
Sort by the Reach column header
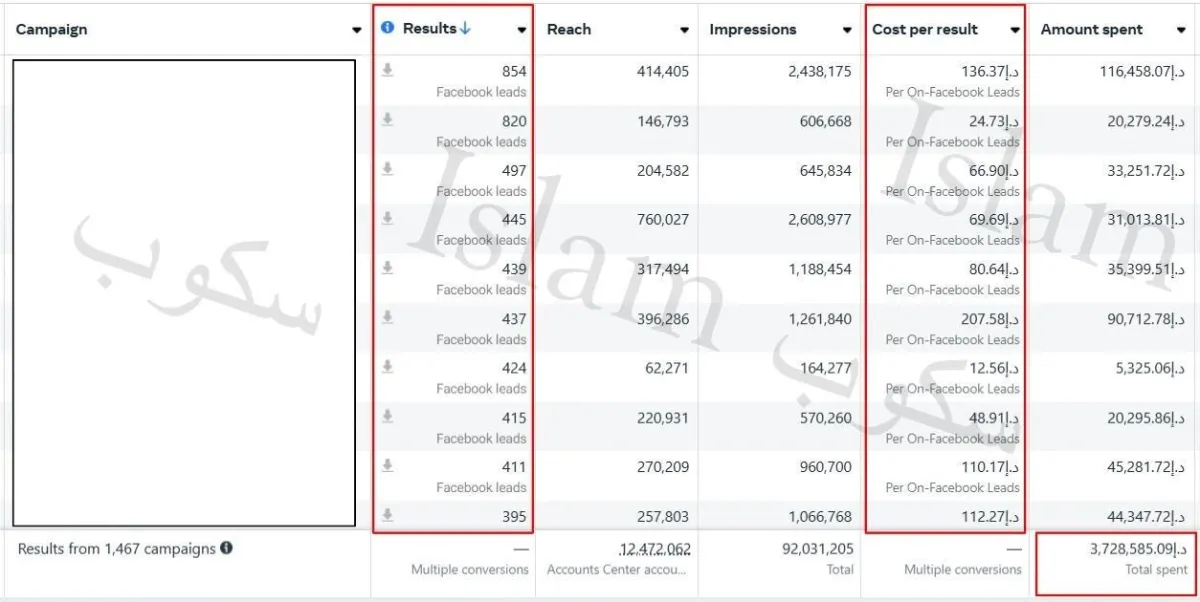tap(569, 29)
